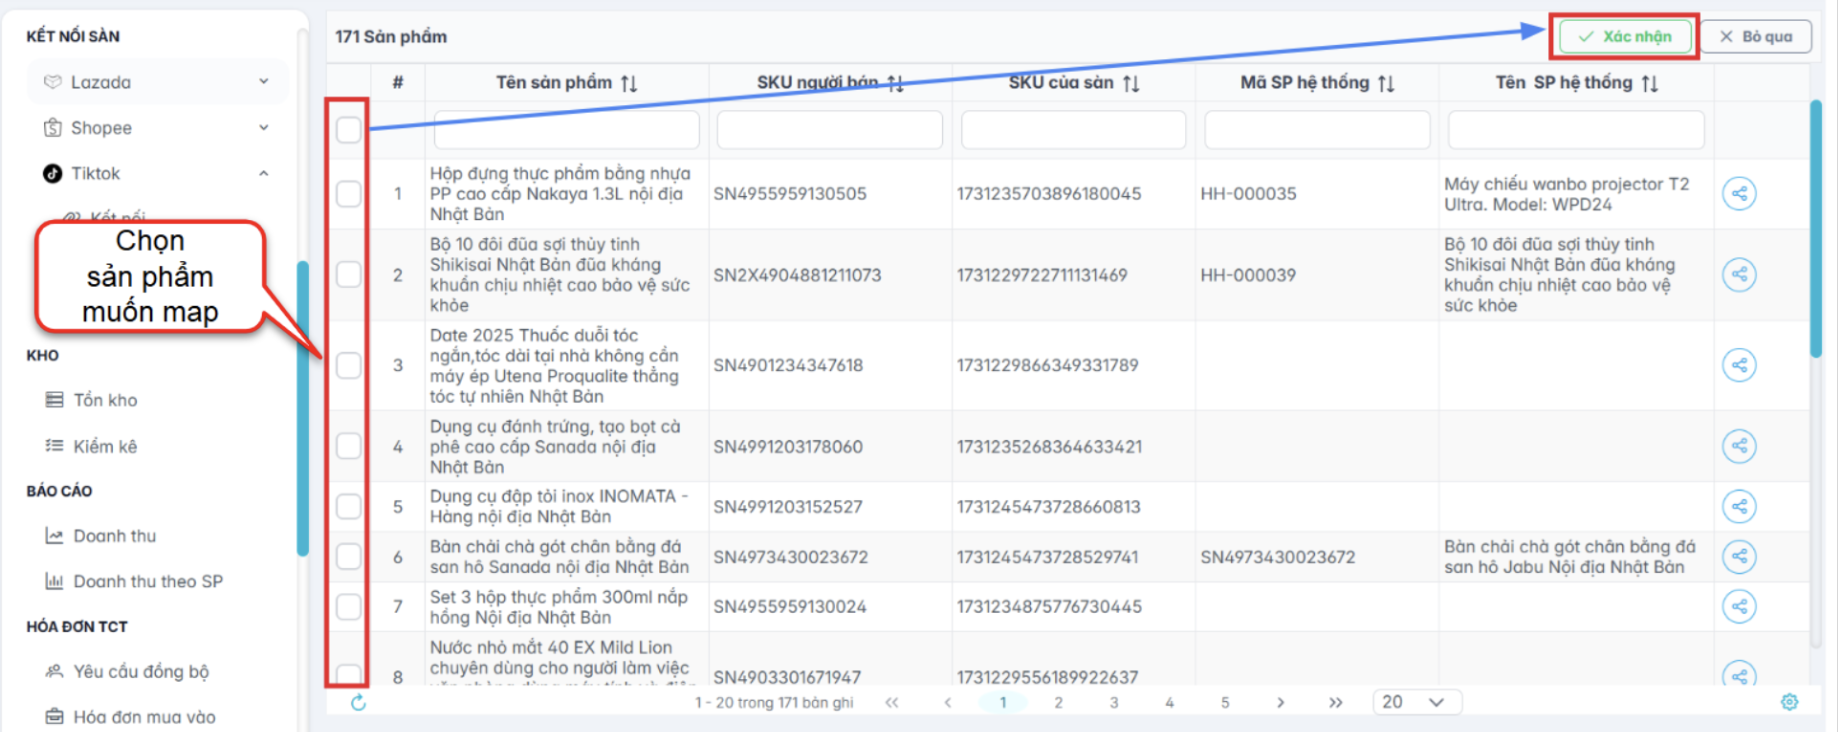
Task: Click the refresh icon below the table
Action: point(358,703)
